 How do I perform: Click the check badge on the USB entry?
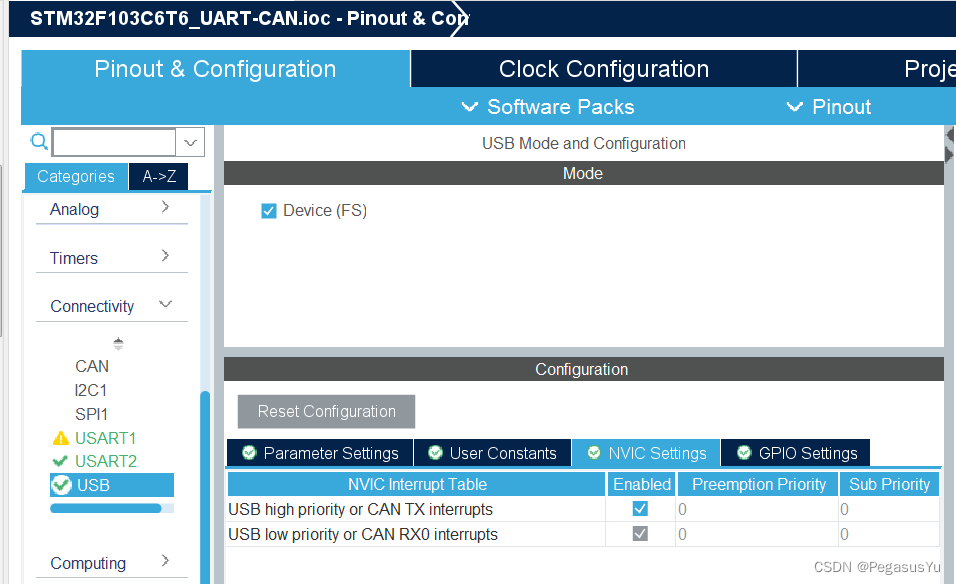coord(60,484)
